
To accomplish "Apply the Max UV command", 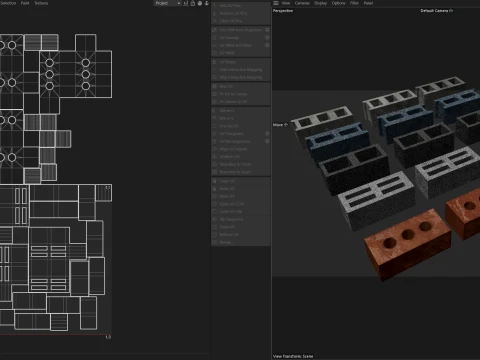I will tap(241, 86).
